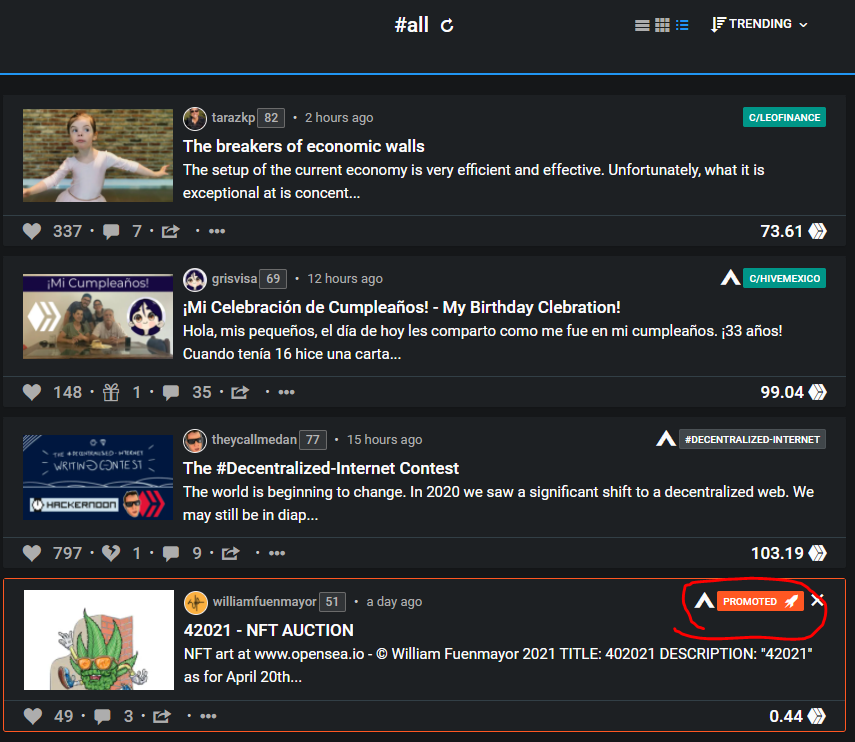Switch to classic list view
This screenshot has width=855, height=742.
(x=642, y=25)
